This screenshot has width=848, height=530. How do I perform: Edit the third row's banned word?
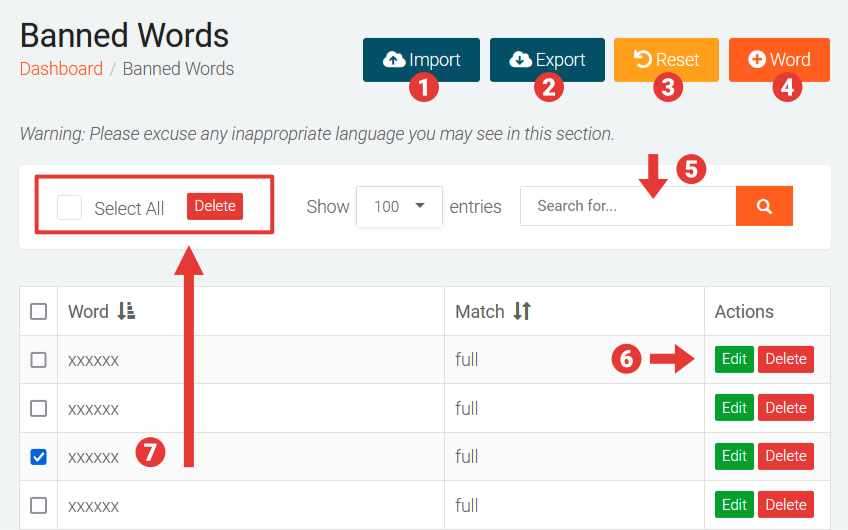pyautogui.click(x=734, y=456)
